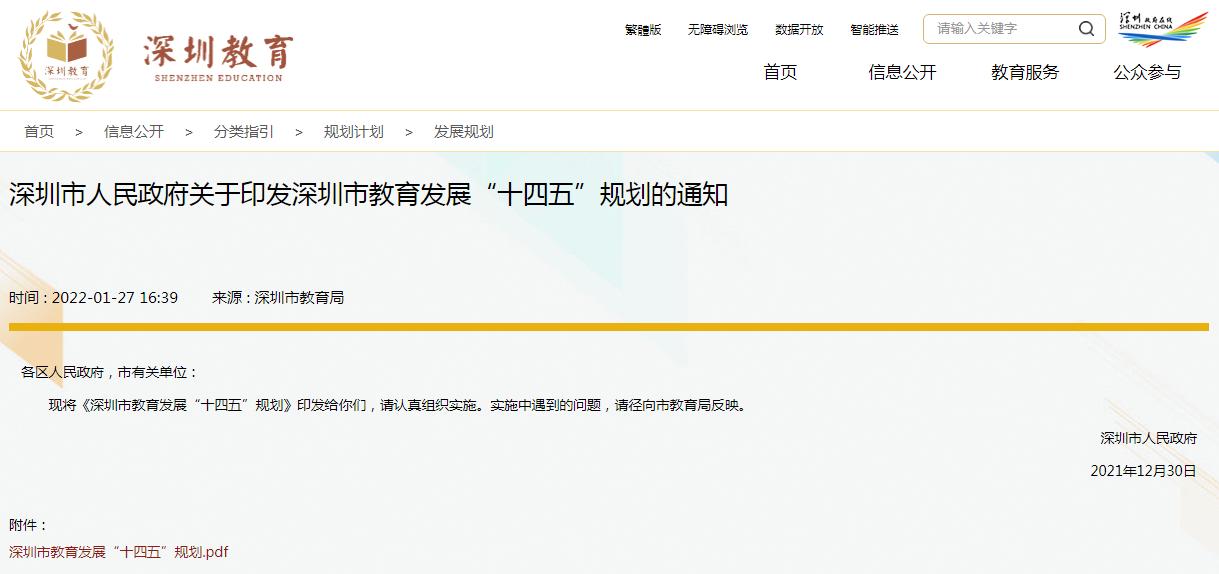Click the salutation 各区人民政府，市有关单位
This screenshot has width=1219, height=574.
[x=110, y=372]
